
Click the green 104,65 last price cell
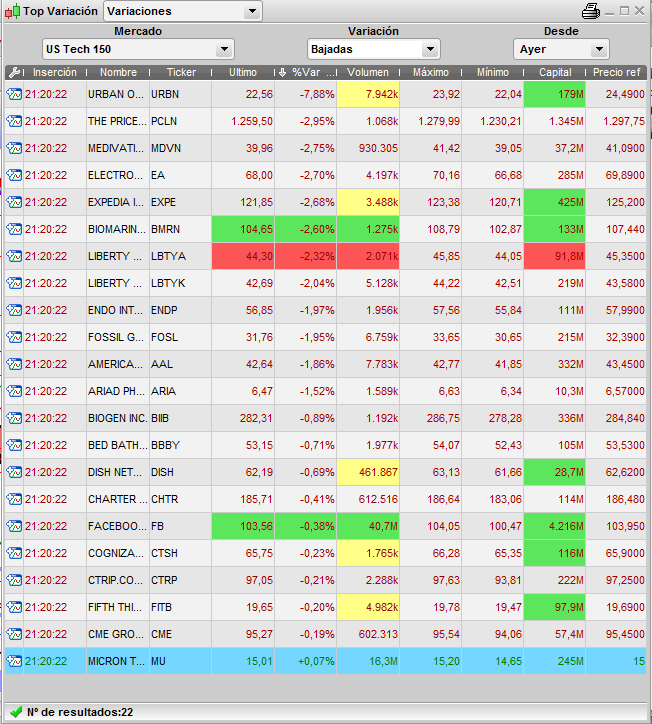tap(243, 229)
